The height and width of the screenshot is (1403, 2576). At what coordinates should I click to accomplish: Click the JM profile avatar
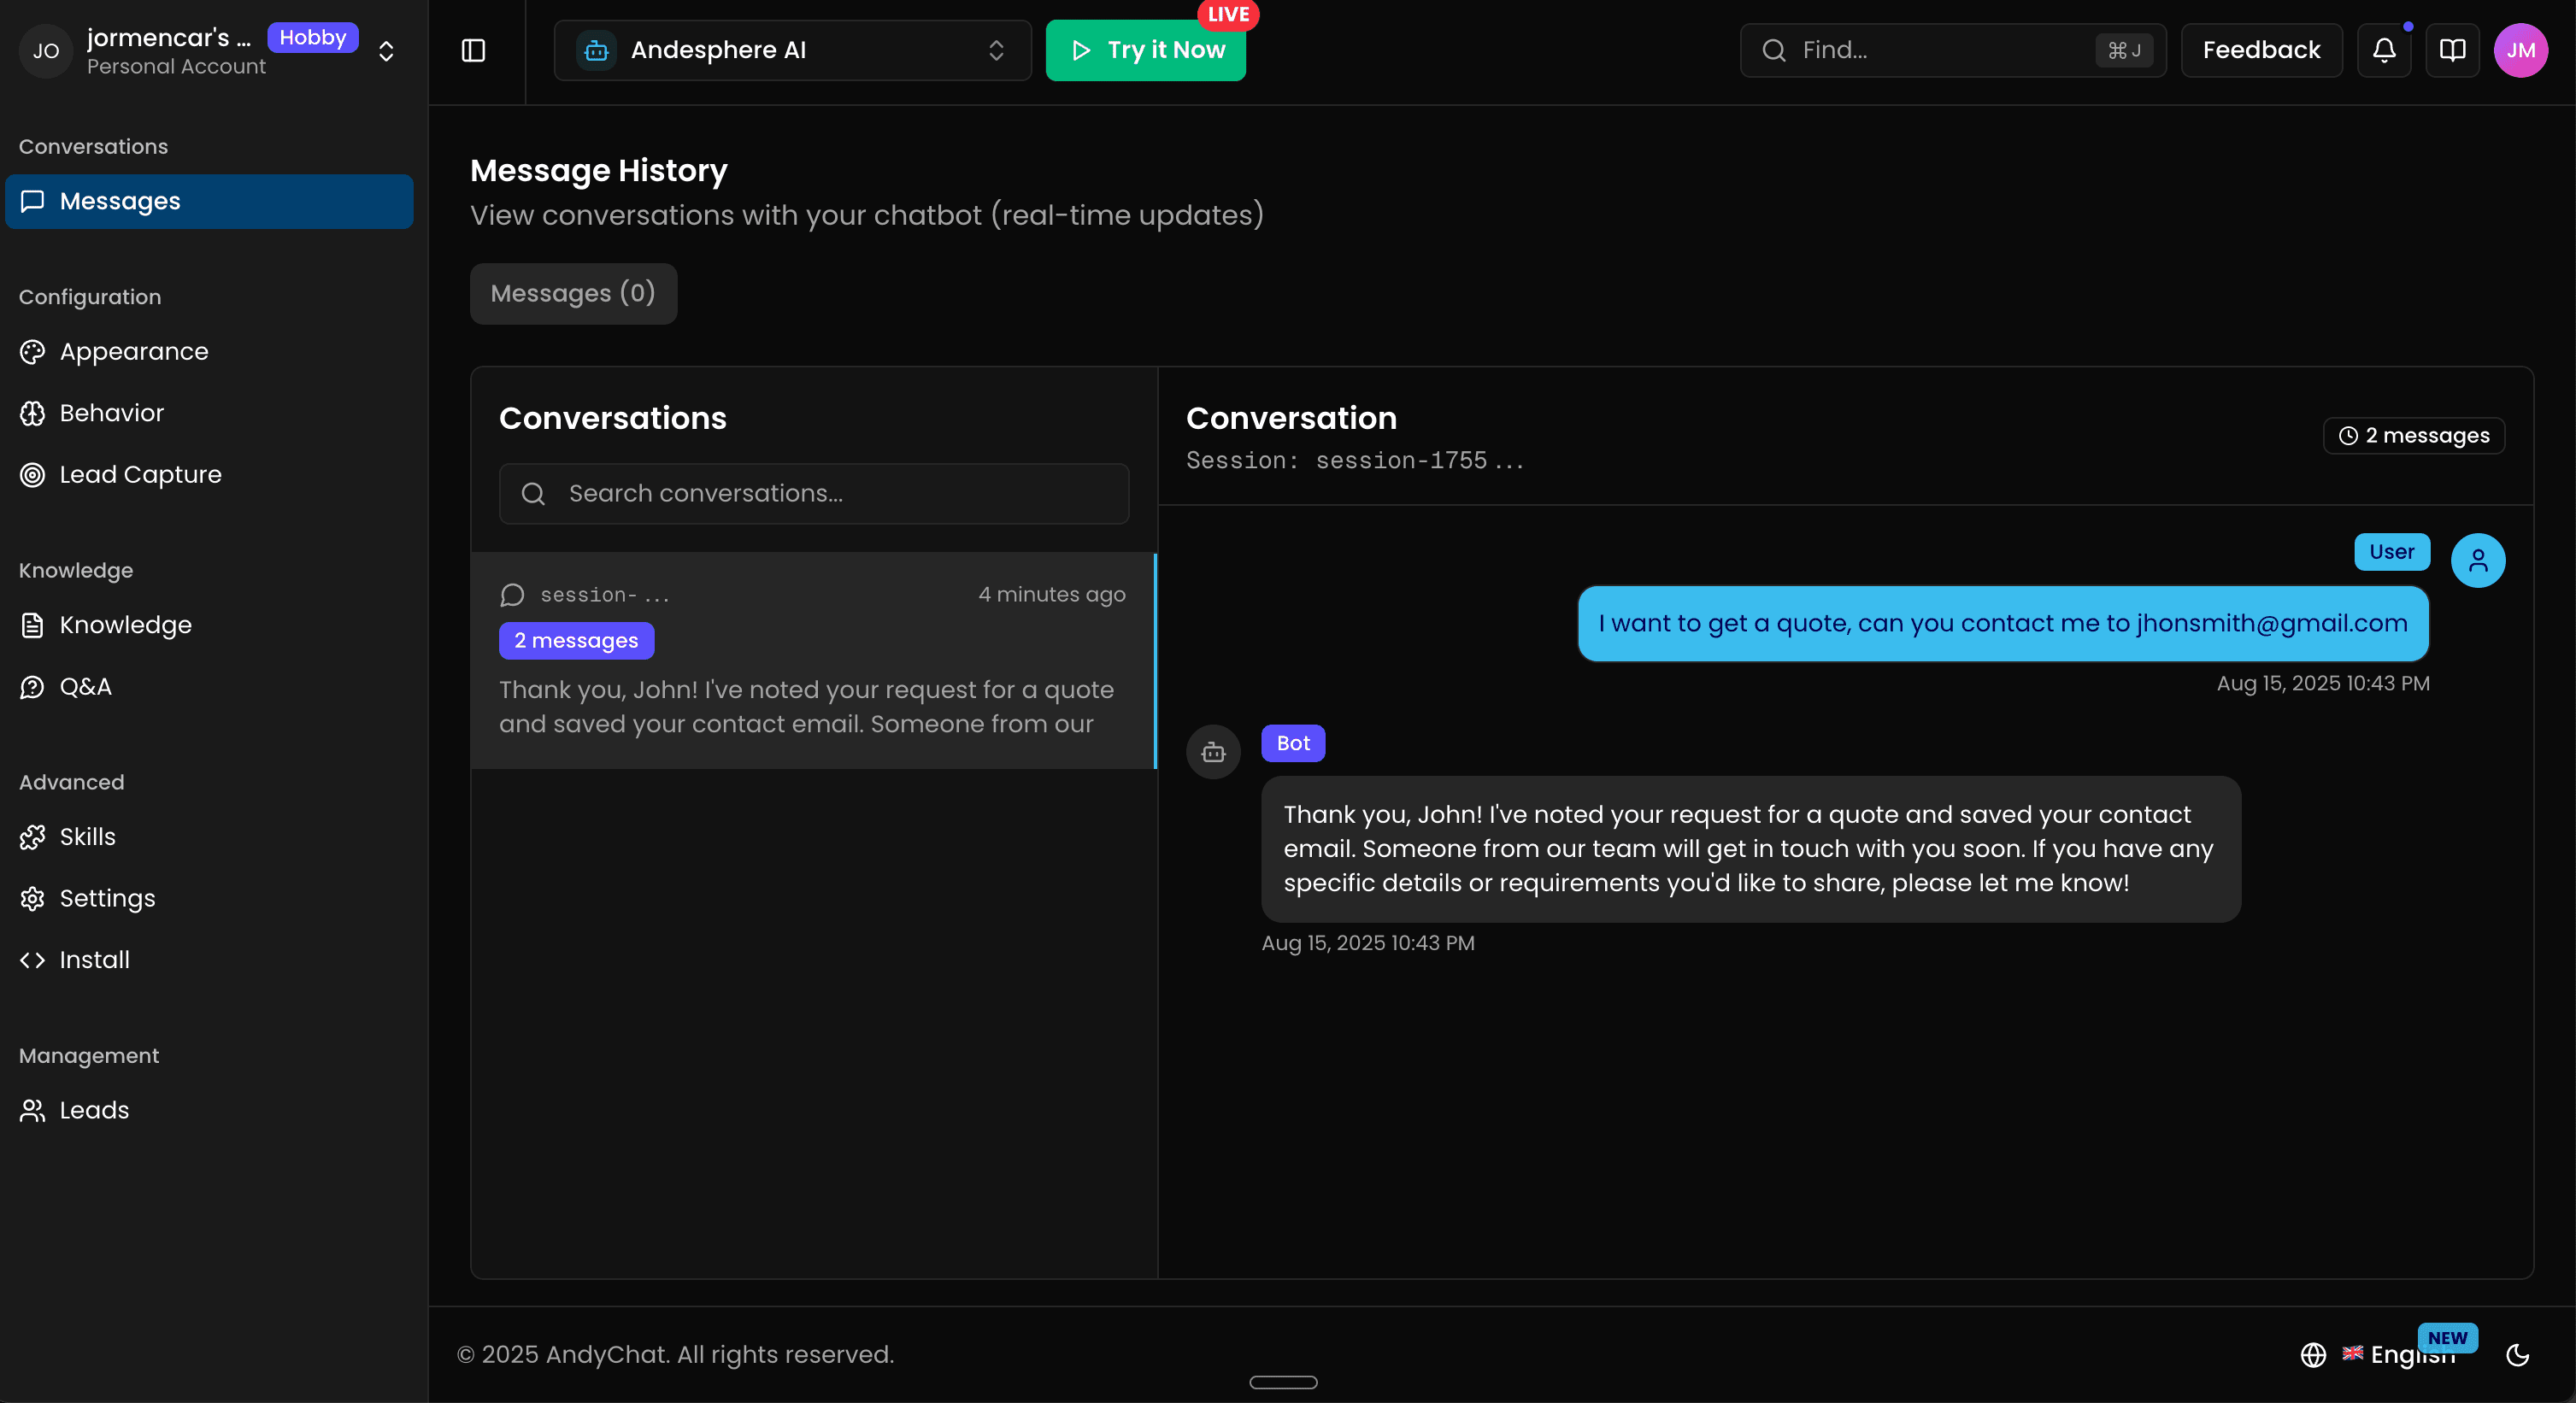[2520, 50]
